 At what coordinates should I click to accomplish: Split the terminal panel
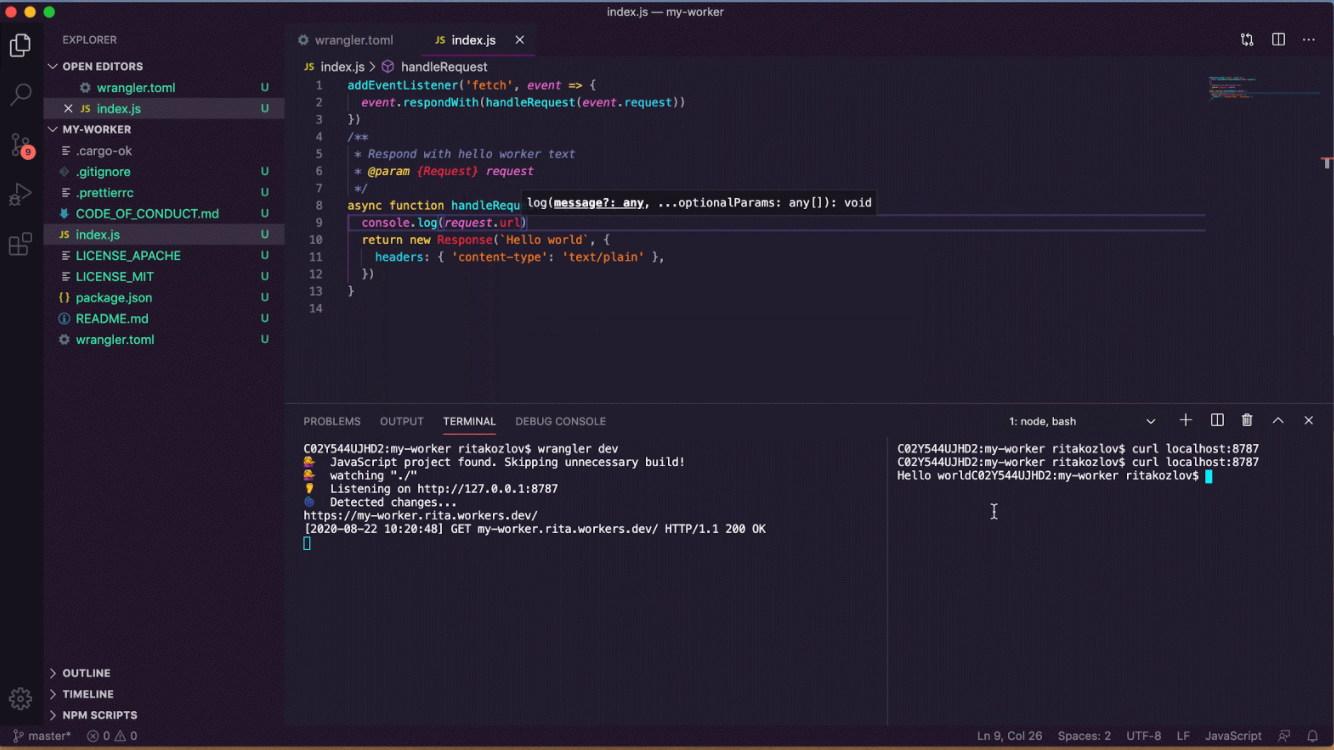pos(1217,421)
